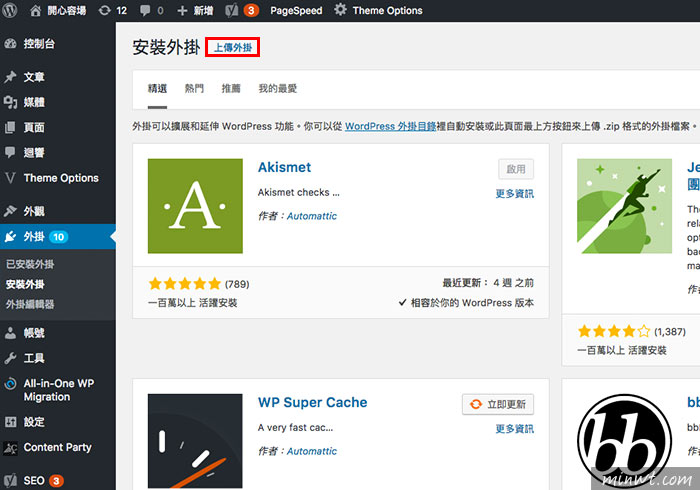Click the 帳號 user icon
This screenshot has width=700, height=490.
click(x=10, y=333)
